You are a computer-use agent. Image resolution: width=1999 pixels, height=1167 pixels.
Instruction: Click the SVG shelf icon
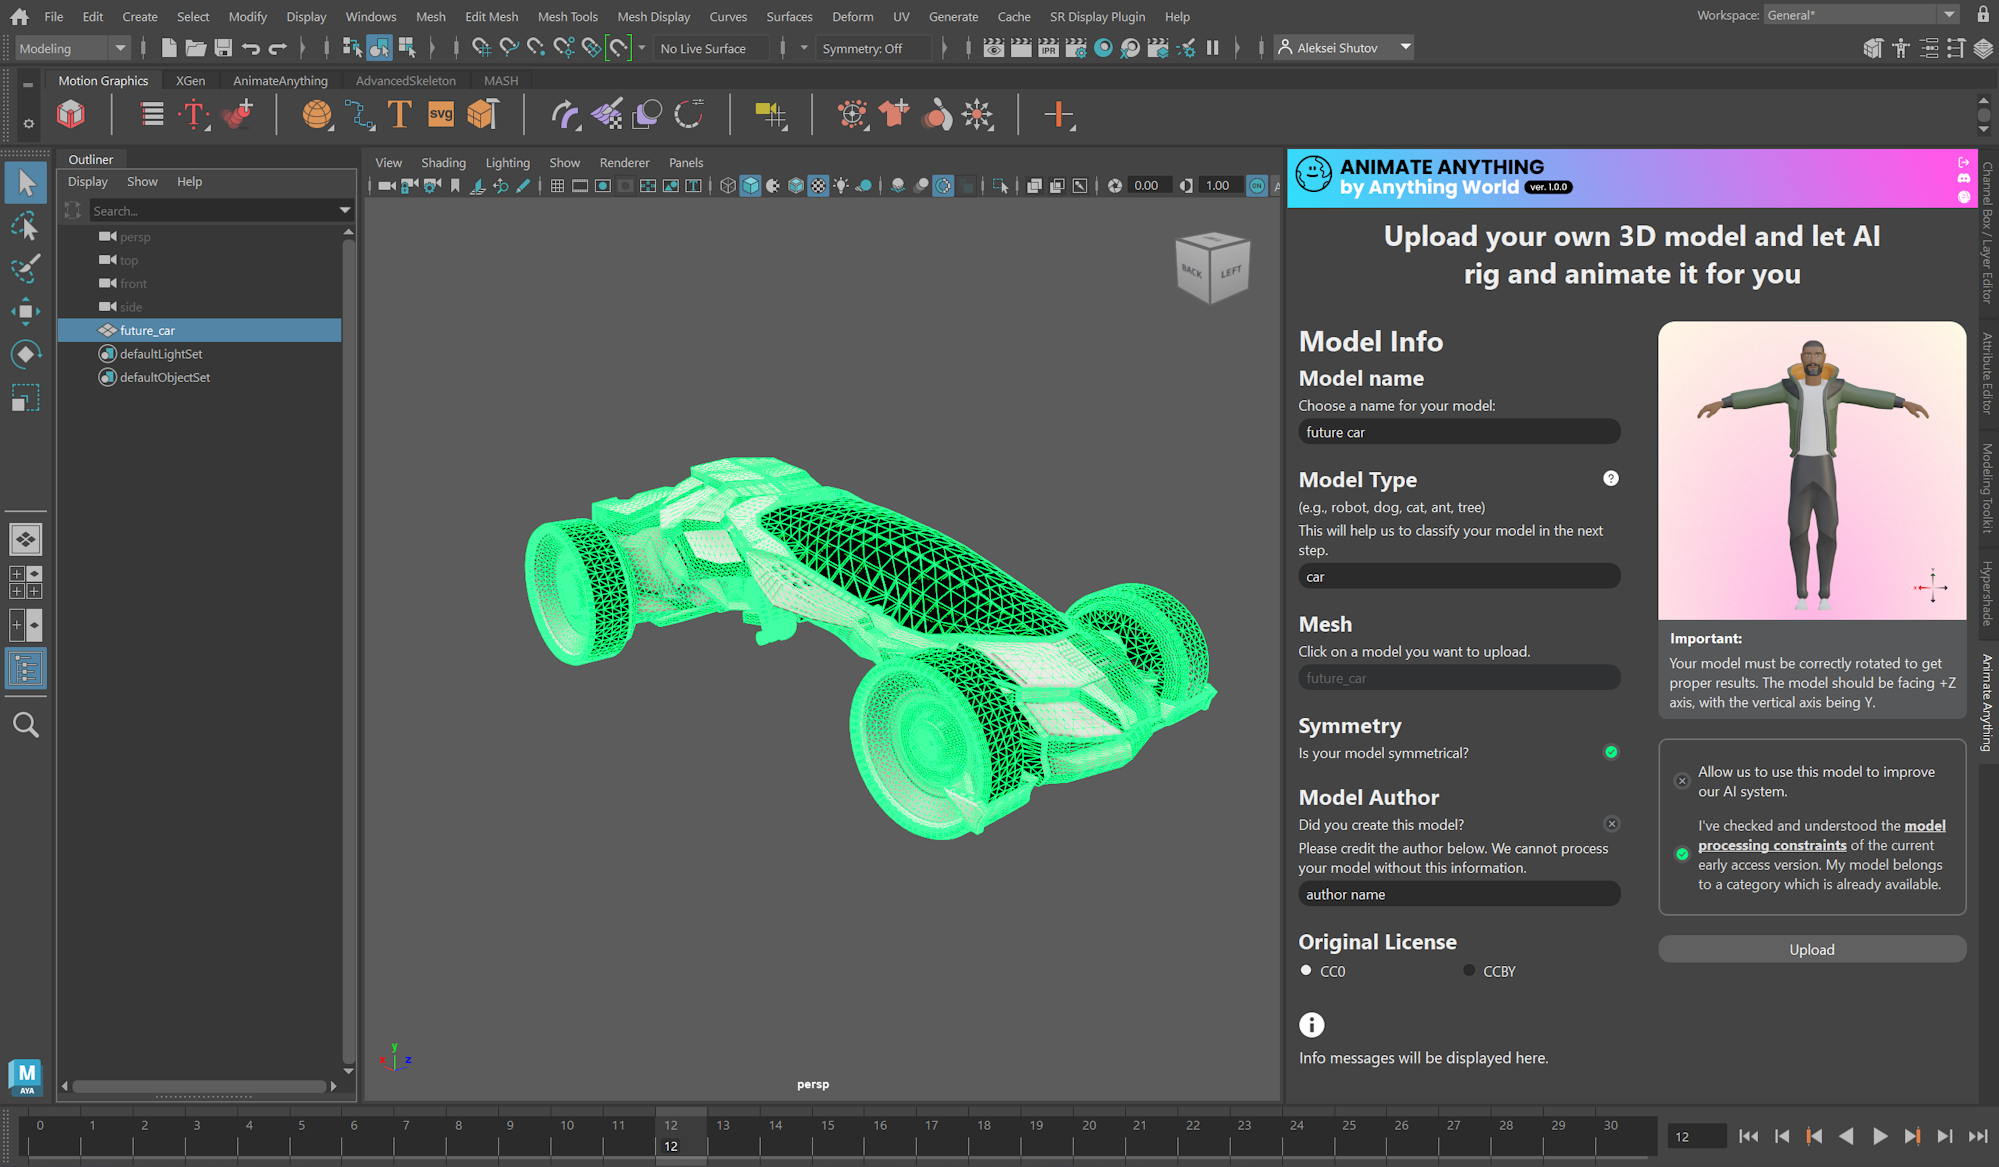(x=440, y=115)
